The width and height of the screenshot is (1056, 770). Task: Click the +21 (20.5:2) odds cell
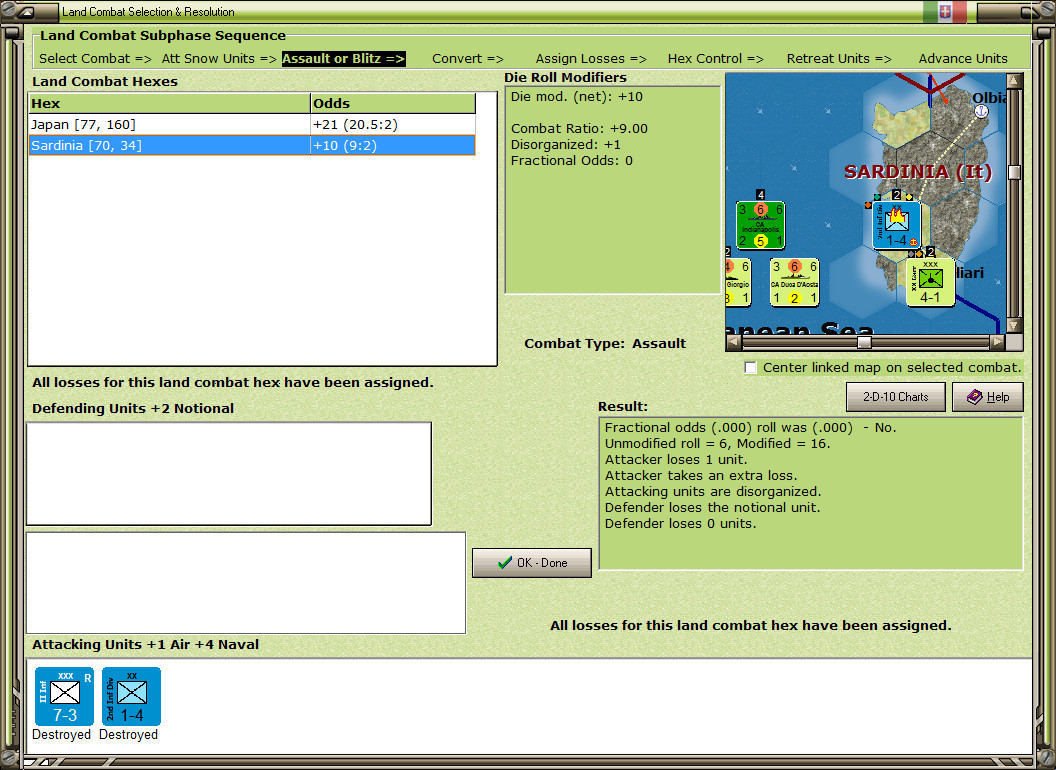click(x=392, y=125)
